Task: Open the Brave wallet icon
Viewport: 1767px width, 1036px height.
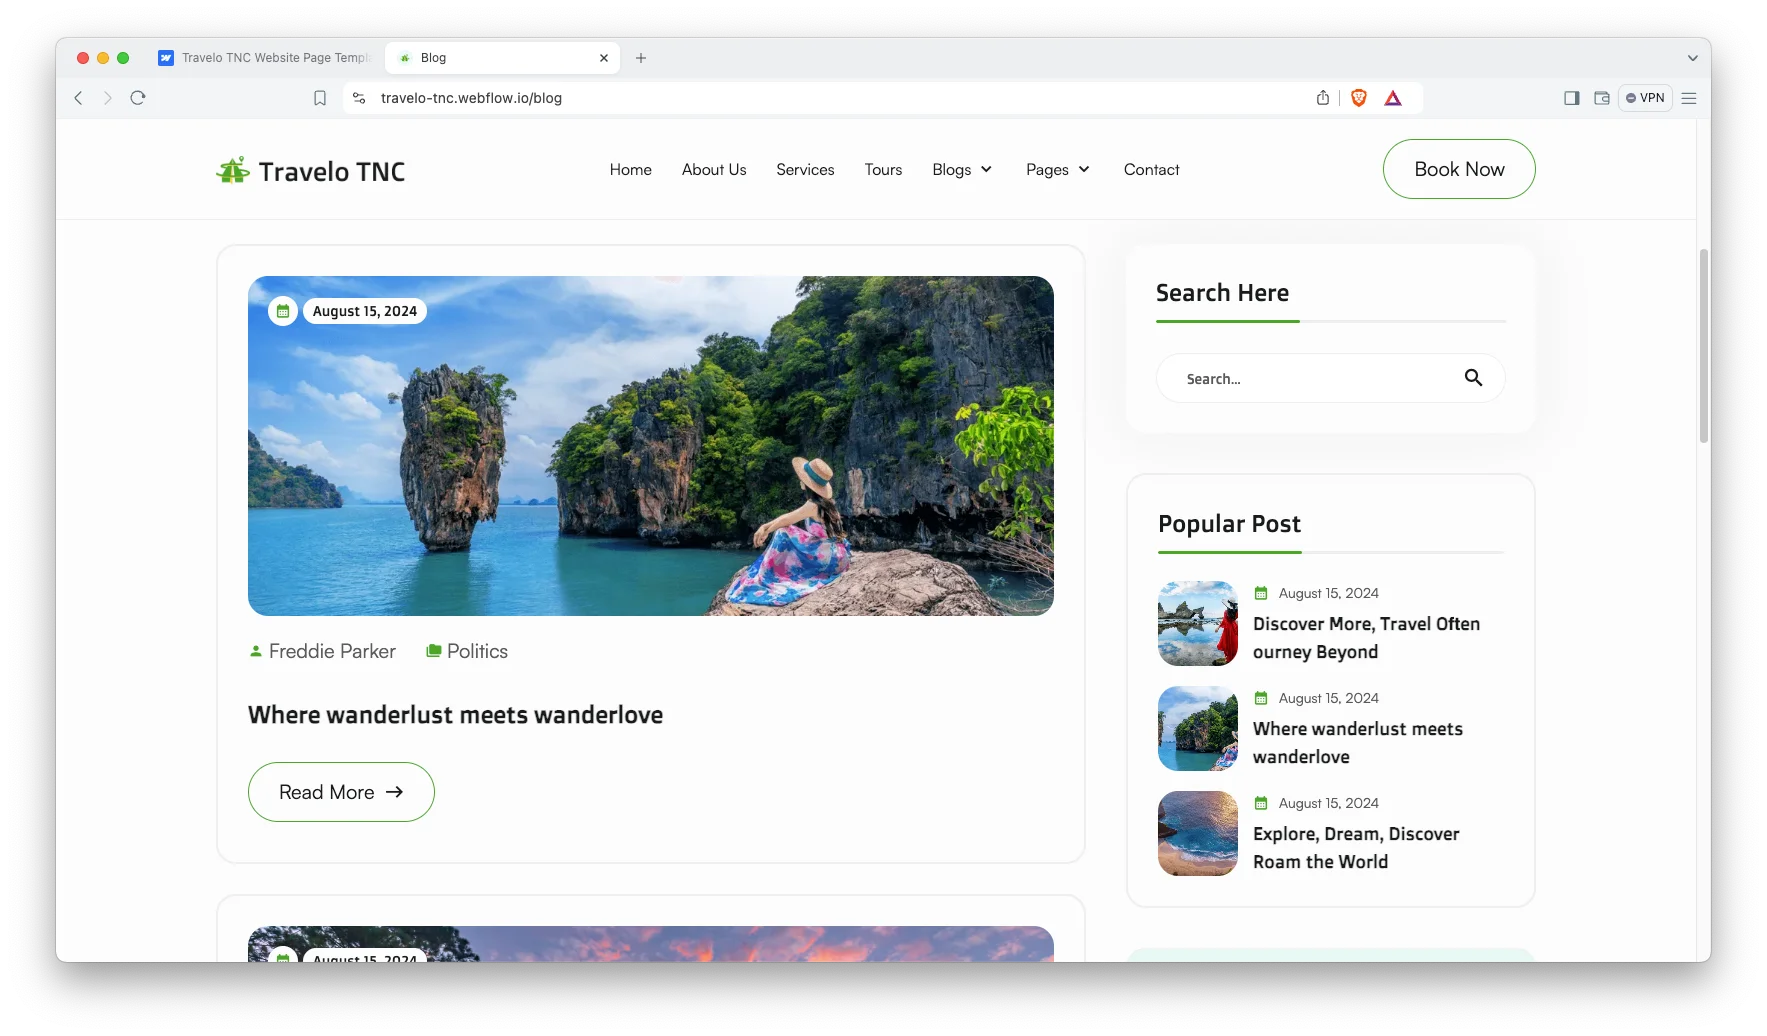Action: [x=1602, y=98]
